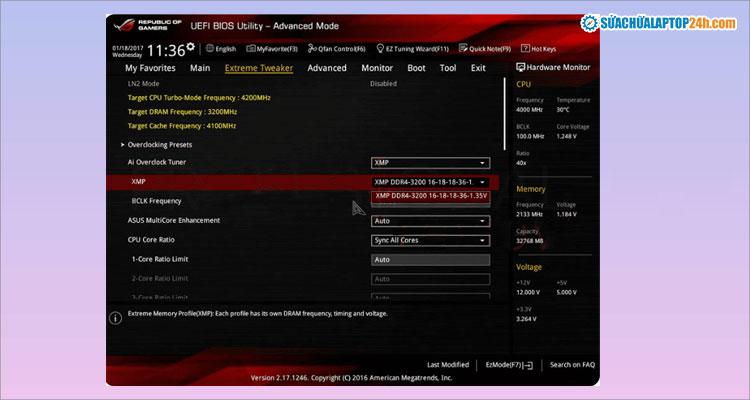Click the 1-Core Ratio Limit input field

pyautogui.click(x=430, y=259)
